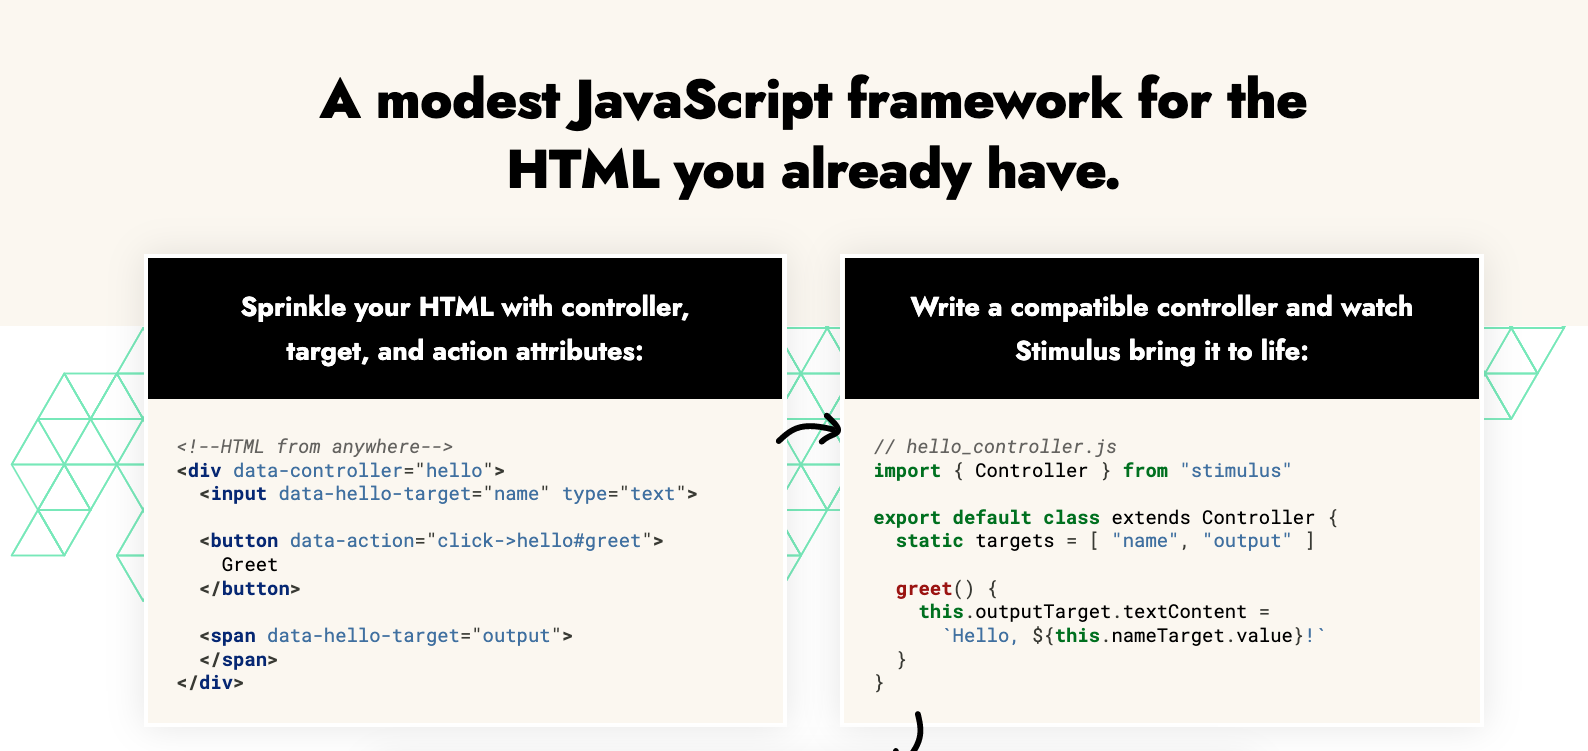Click the 'Greet' text in HTML snippet
1588x751 pixels.
click(x=250, y=565)
